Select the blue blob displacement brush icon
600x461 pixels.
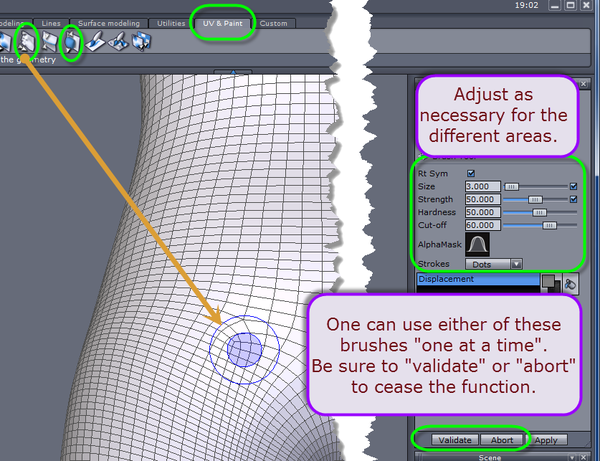pyautogui.click(x=72, y=42)
